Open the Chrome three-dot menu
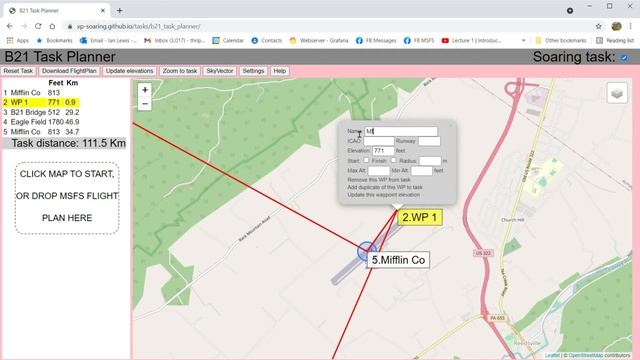The image size is (640, 360). (631, 26)
